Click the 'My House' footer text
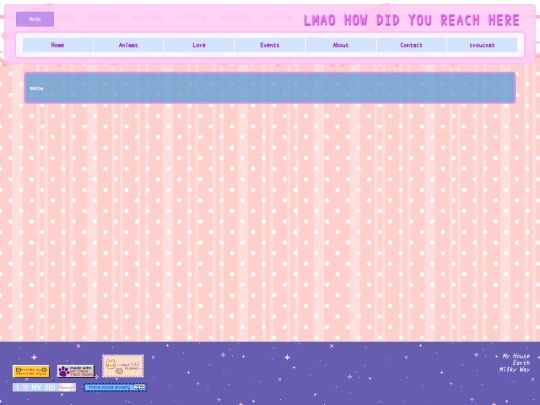 point(516,356)
